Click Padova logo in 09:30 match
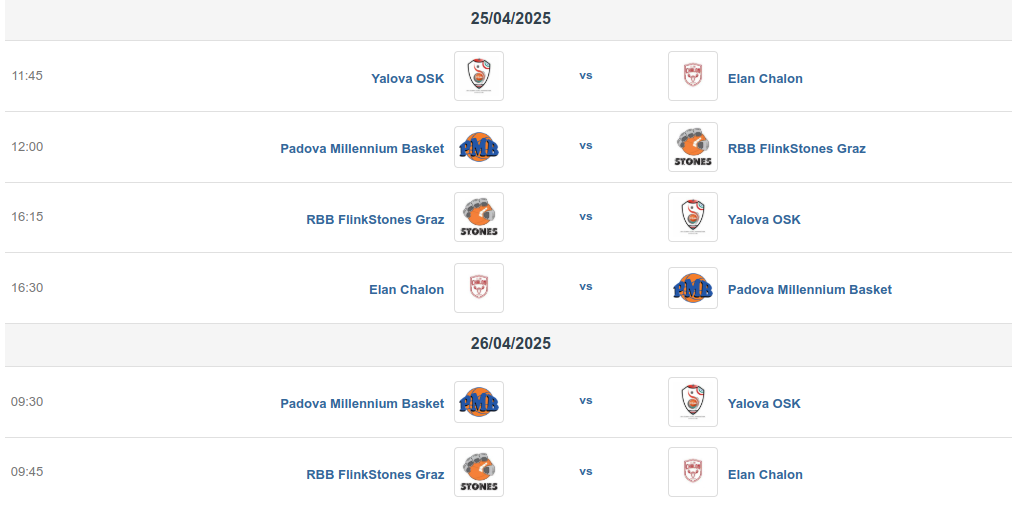 click(x=479, y=402)
